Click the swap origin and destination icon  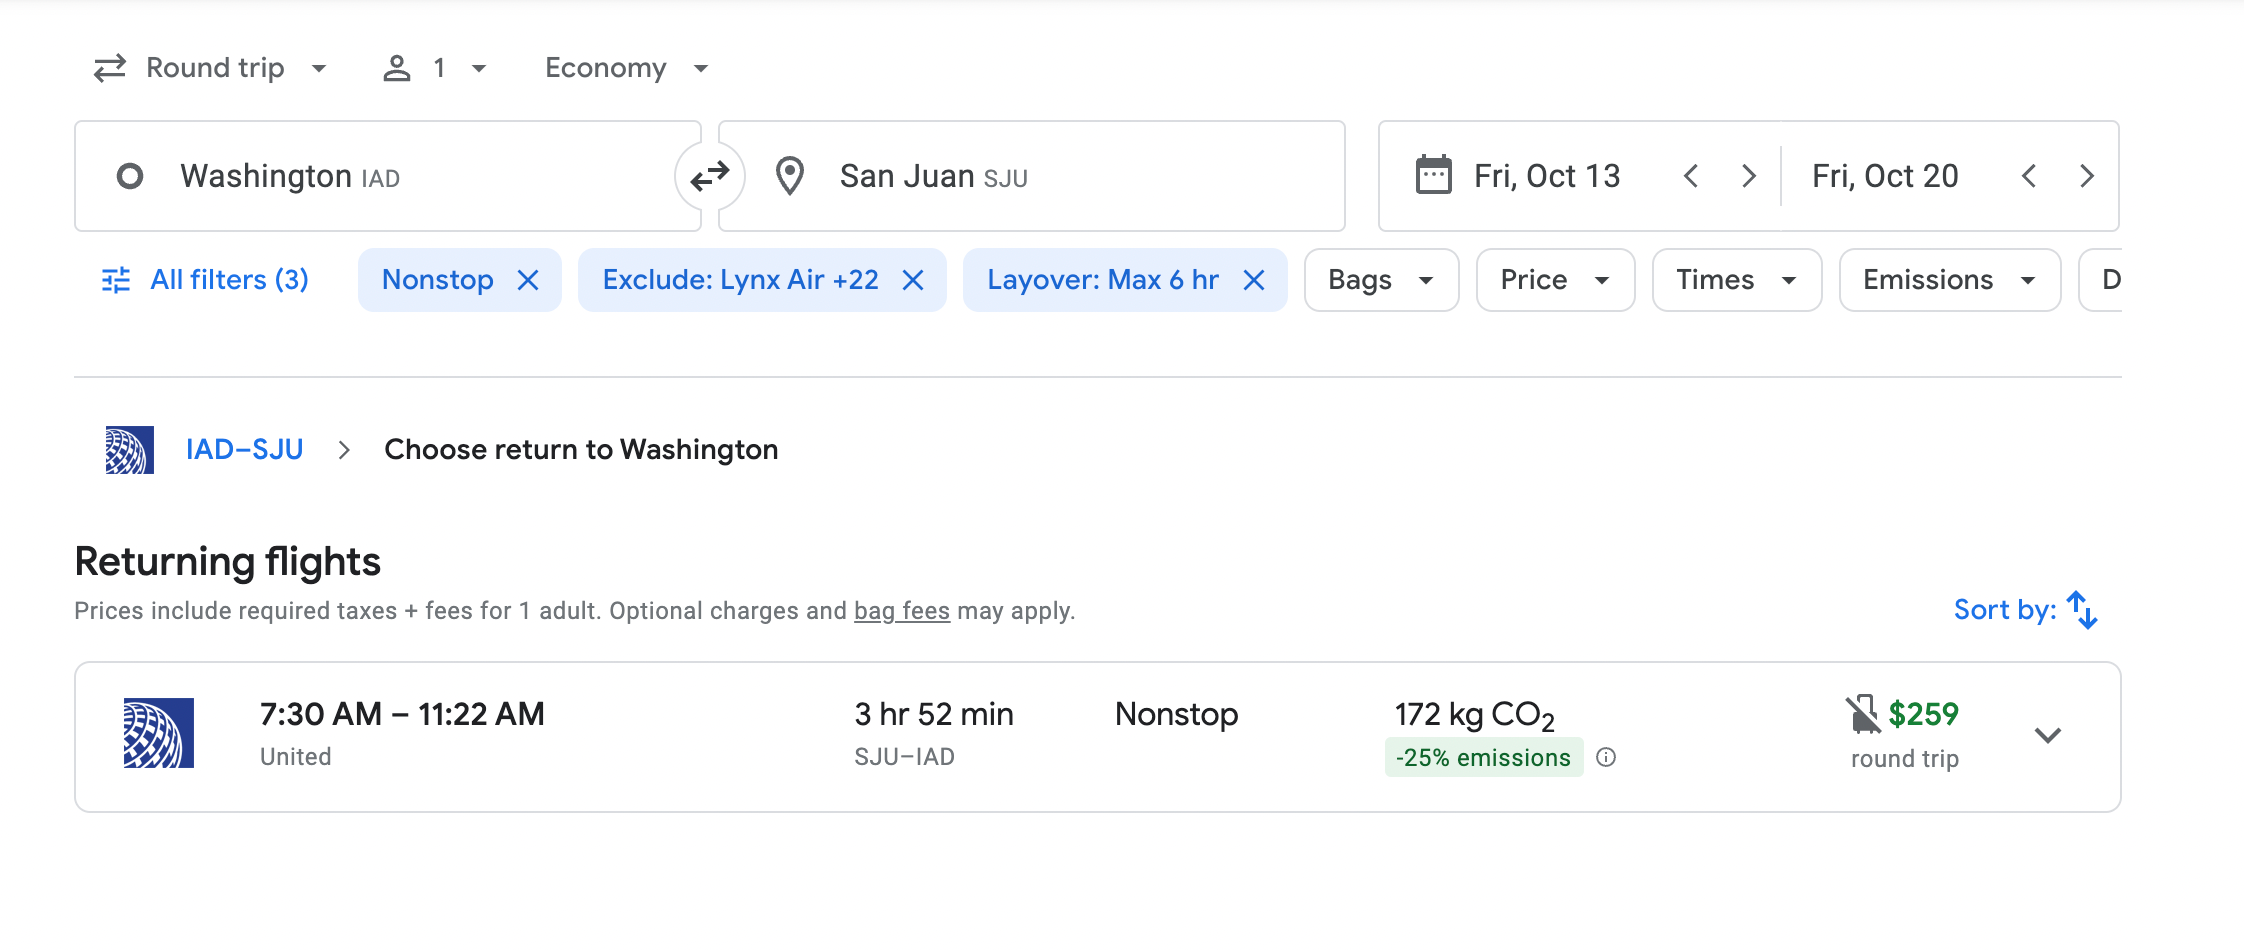710,177
